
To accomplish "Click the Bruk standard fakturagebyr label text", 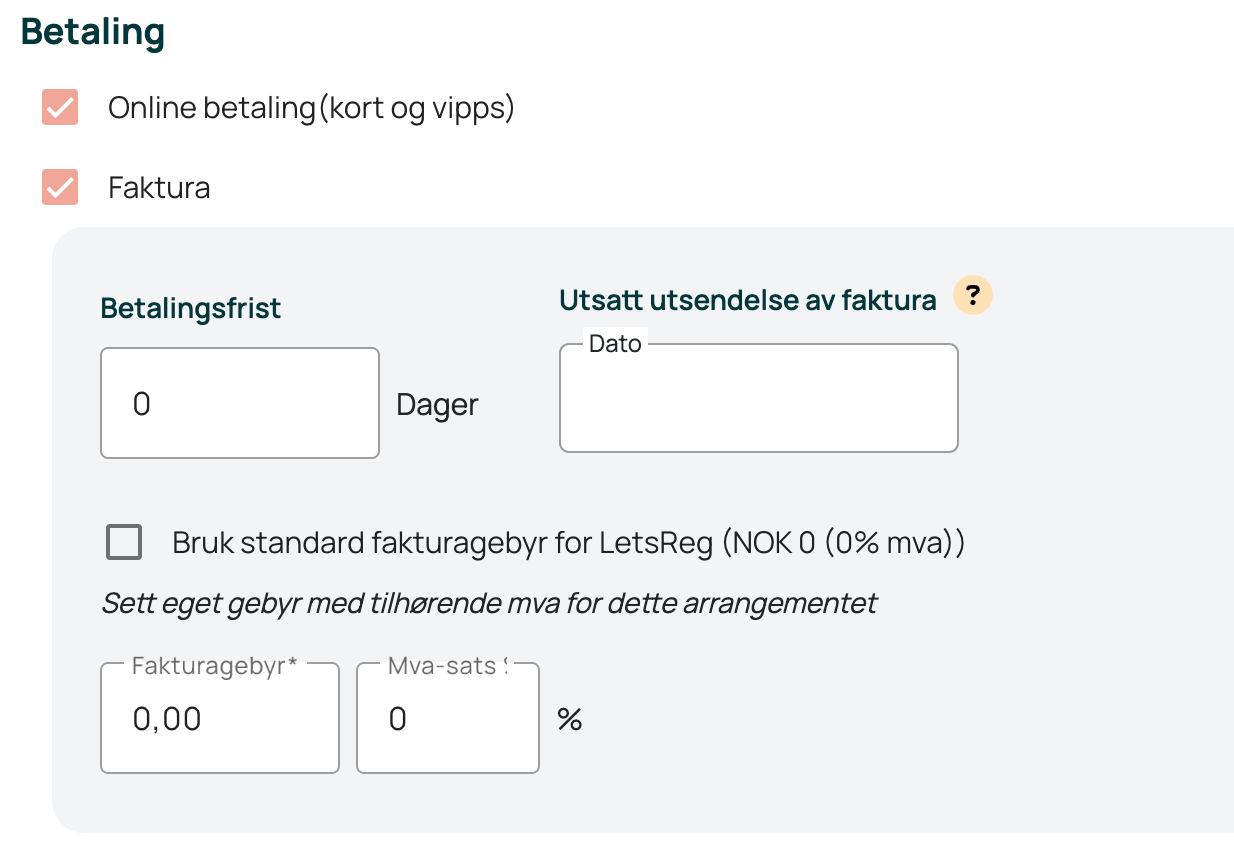I will [x=568, y=543].
